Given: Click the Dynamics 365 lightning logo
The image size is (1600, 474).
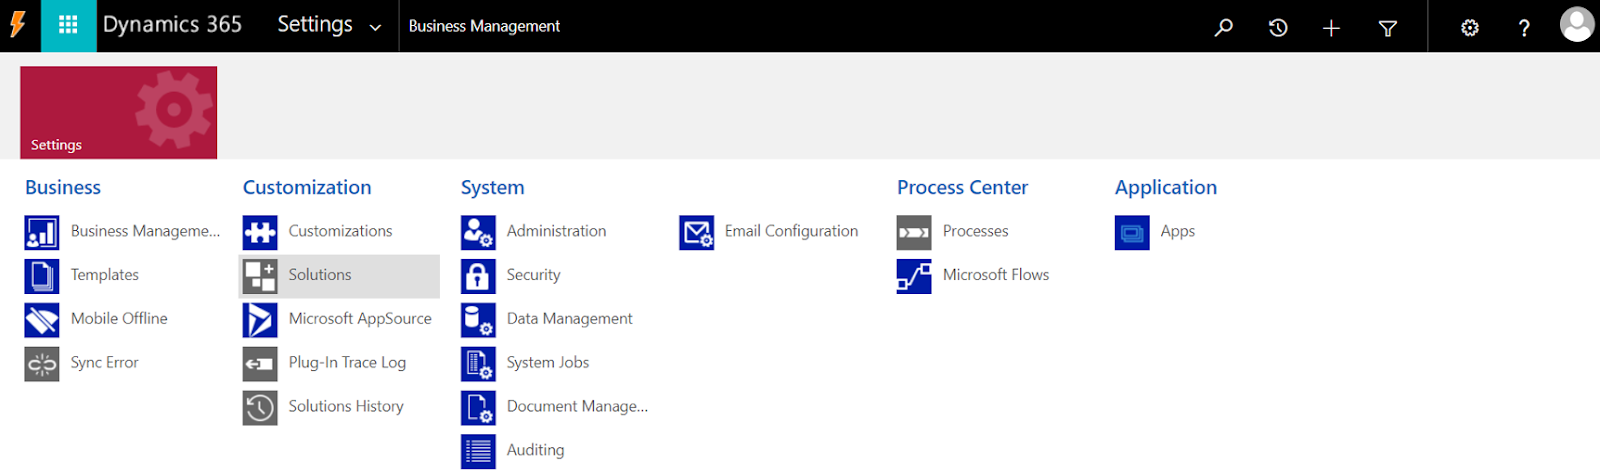Looking at the screenshot, I should coord(17,25).
